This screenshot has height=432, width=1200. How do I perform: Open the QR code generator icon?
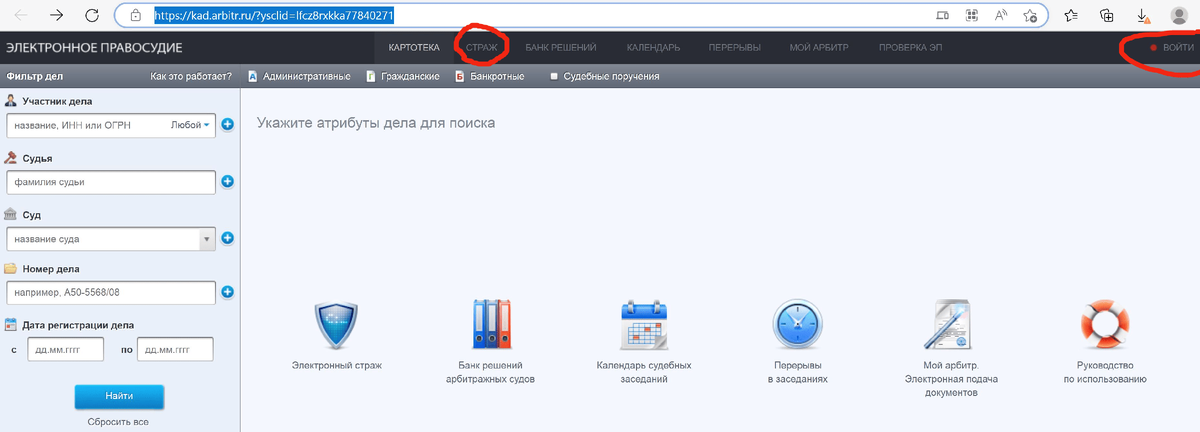coord(971,15)
